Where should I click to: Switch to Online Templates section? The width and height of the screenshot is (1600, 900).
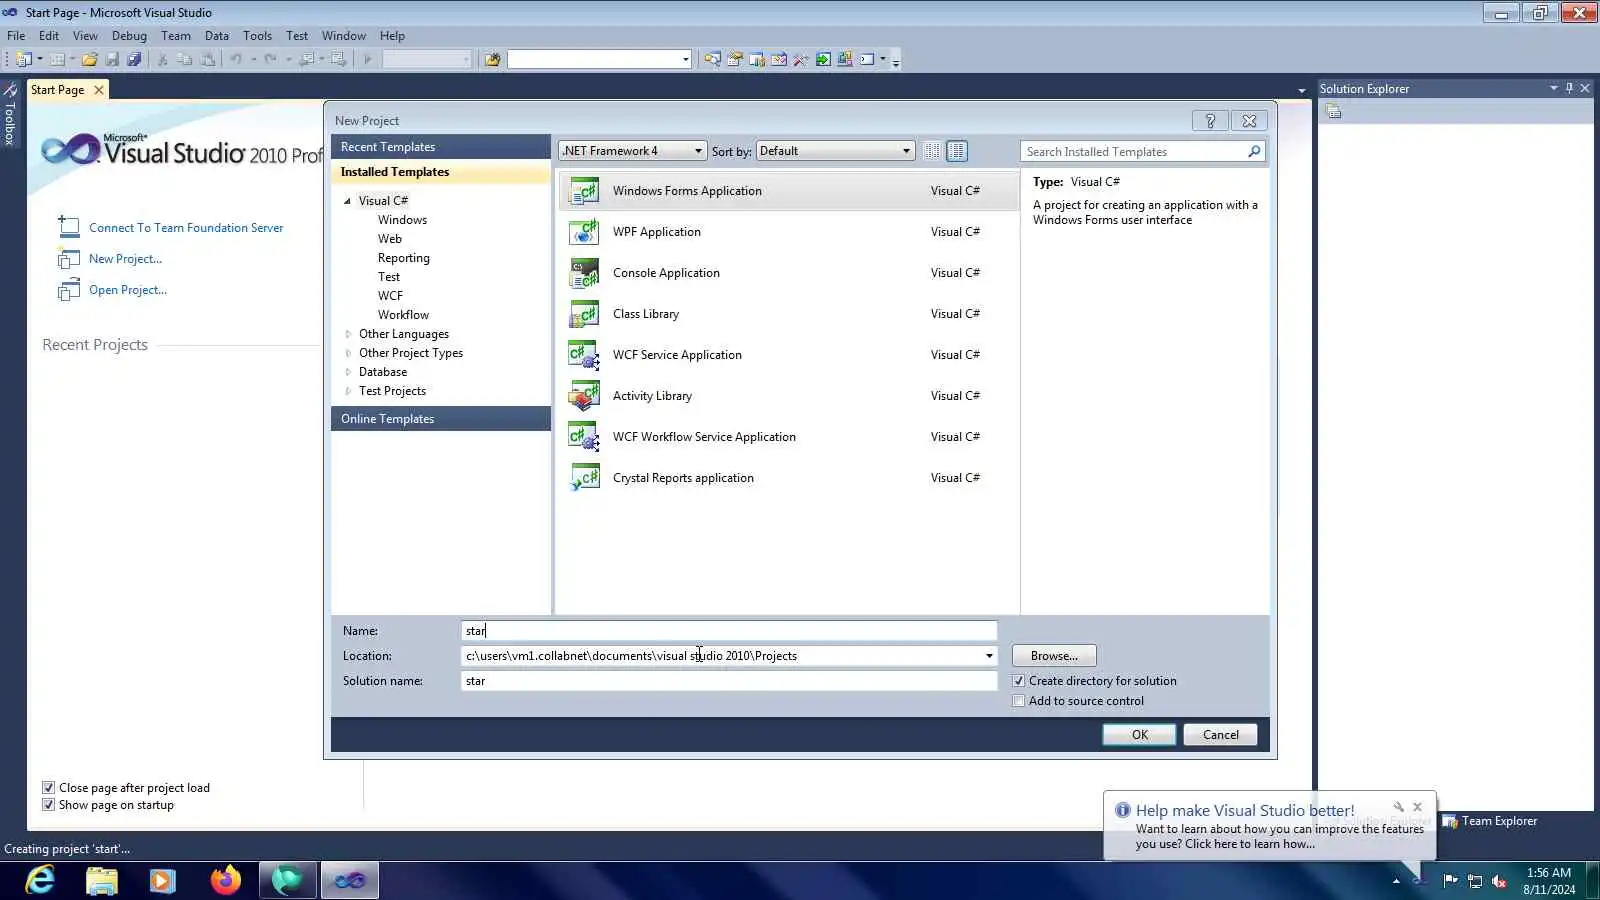pyautogui.click(x=441, y=419)
